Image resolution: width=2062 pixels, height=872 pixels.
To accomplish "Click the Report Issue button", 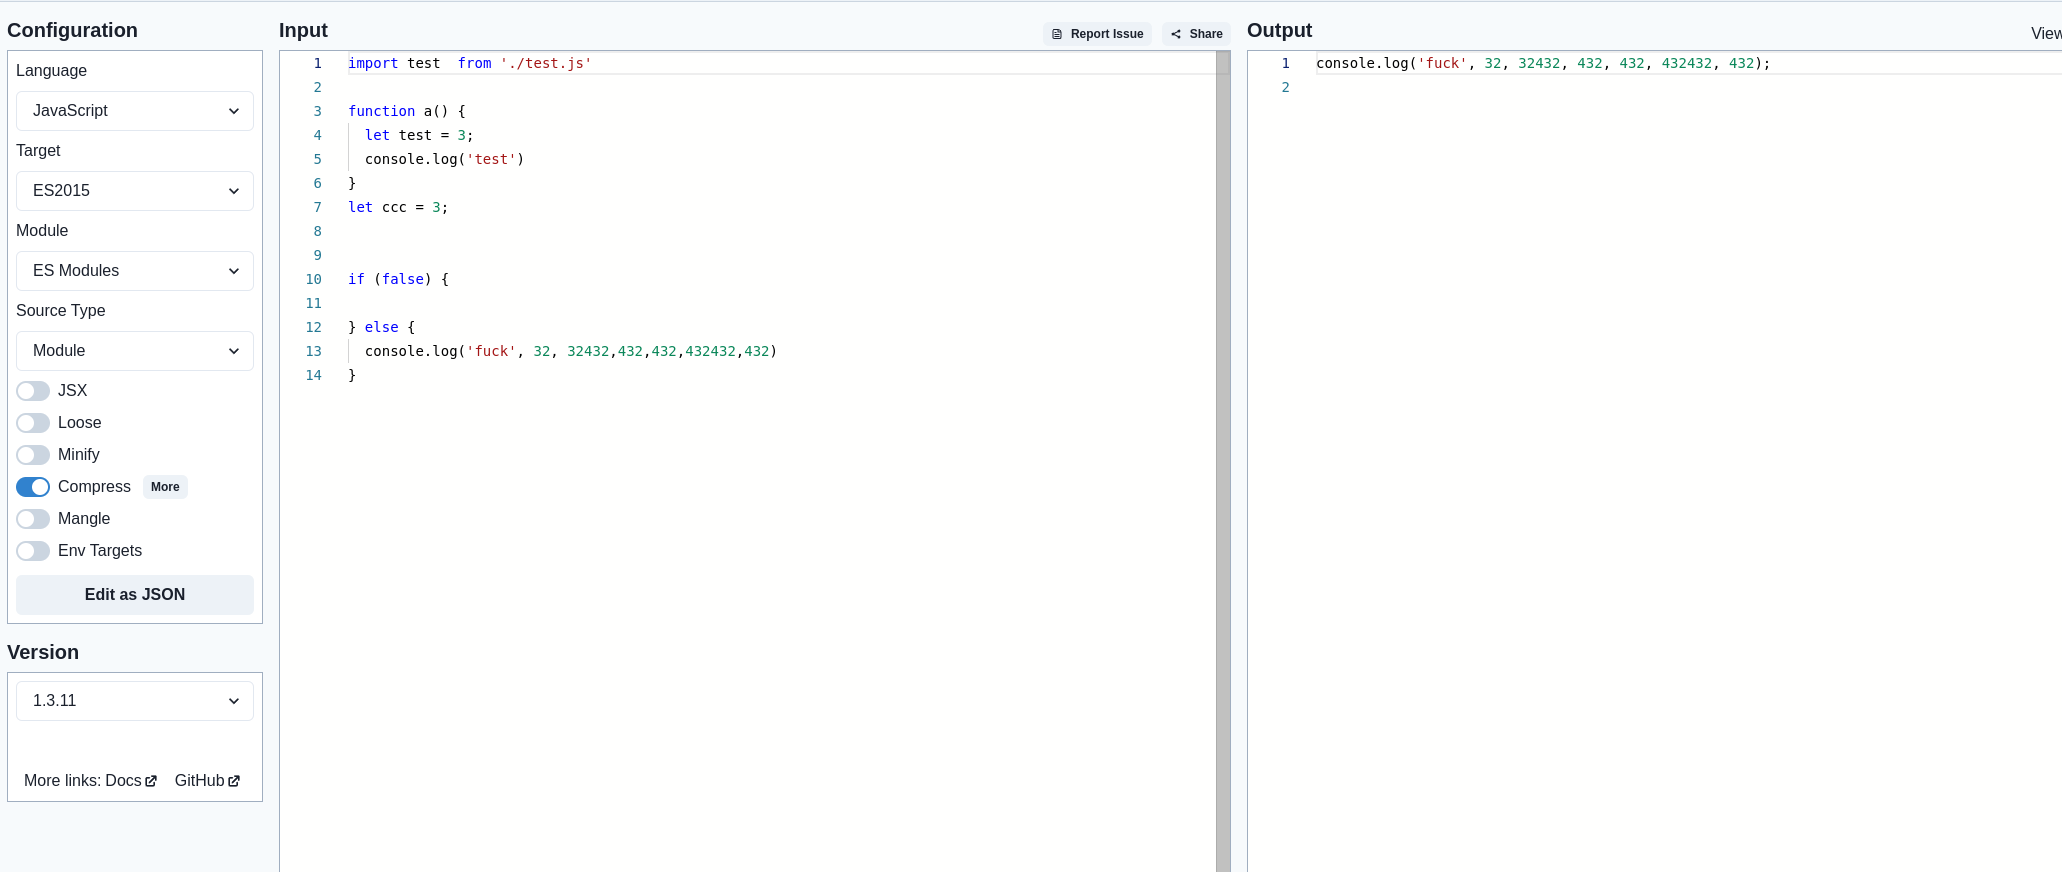I will point(1097,34).
